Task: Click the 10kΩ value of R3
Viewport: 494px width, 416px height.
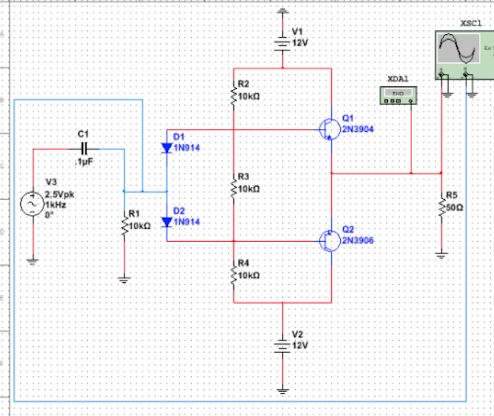Action: (249, 189)
